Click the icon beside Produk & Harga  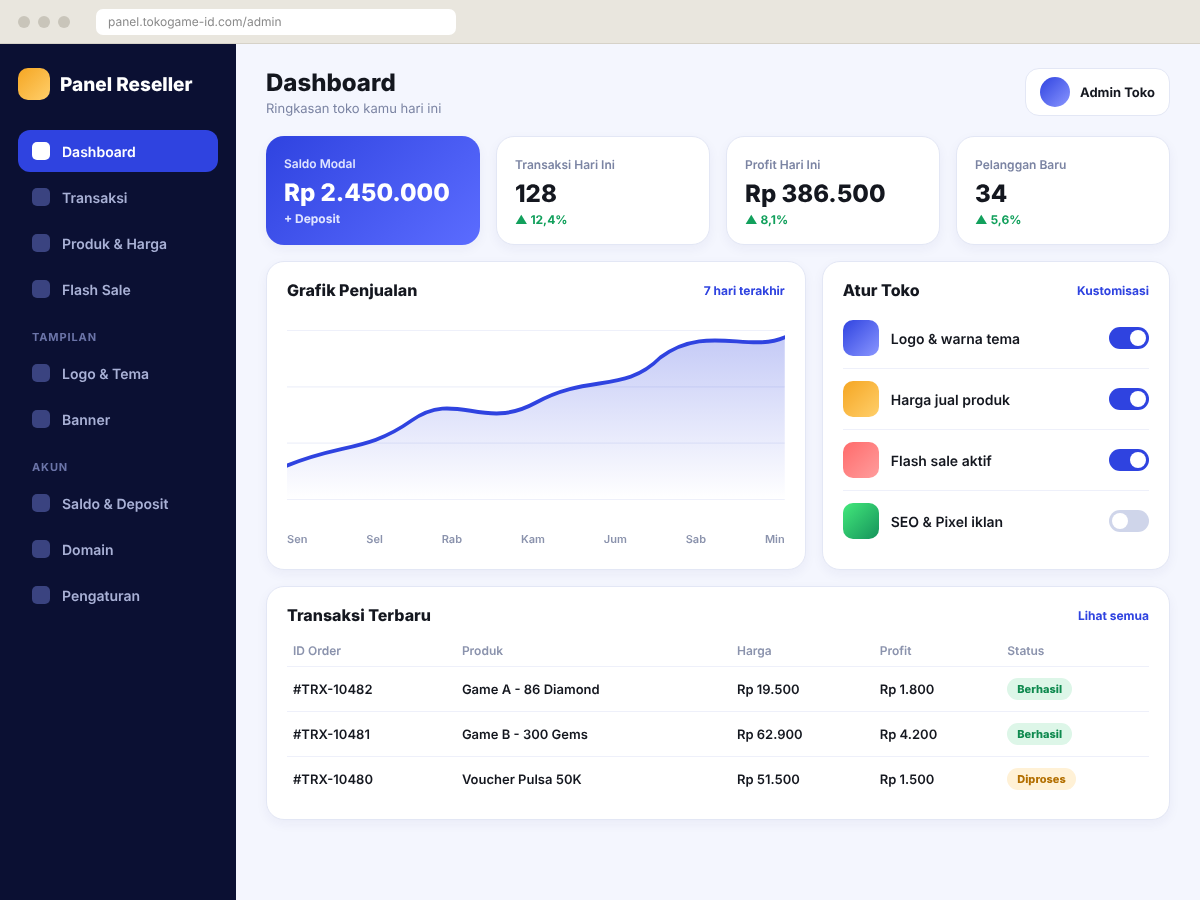coord(41,243)
